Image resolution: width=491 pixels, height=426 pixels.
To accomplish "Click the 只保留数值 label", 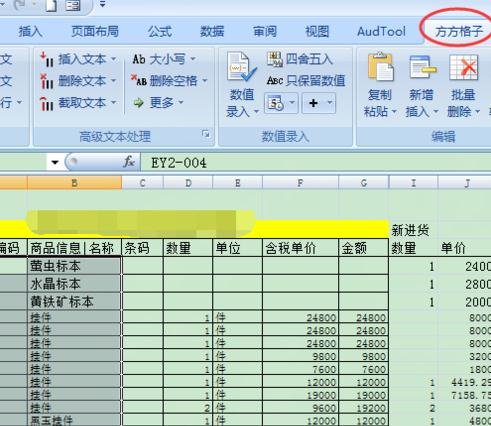I will (316, 81).
